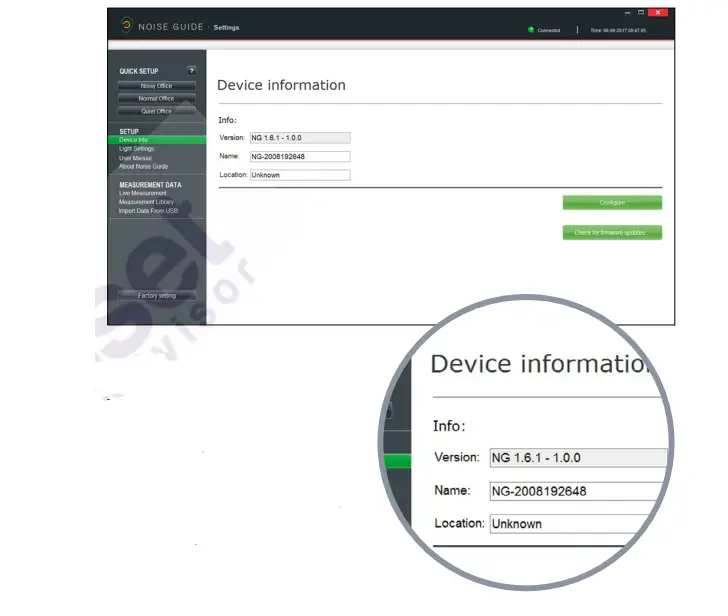Image resolution: width=728 pixels, height=616 pixels.
Task: Open the User Manual entry
Action: click(135, 158)
